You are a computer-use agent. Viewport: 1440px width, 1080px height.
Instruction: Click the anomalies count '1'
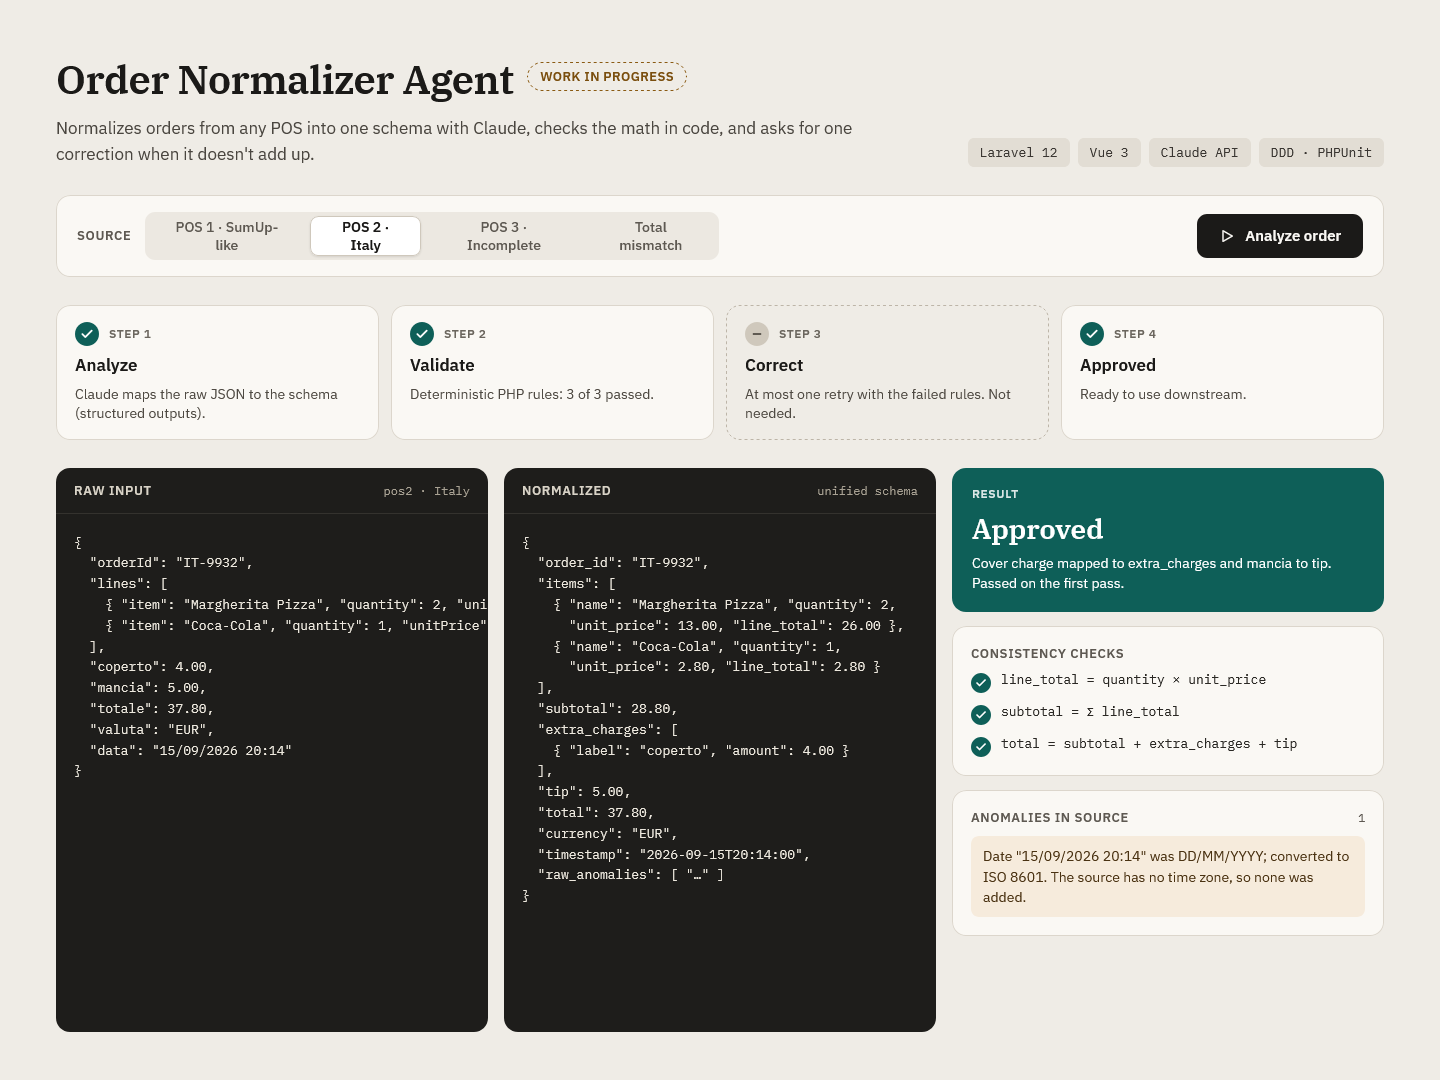[x=1361, y=818]
